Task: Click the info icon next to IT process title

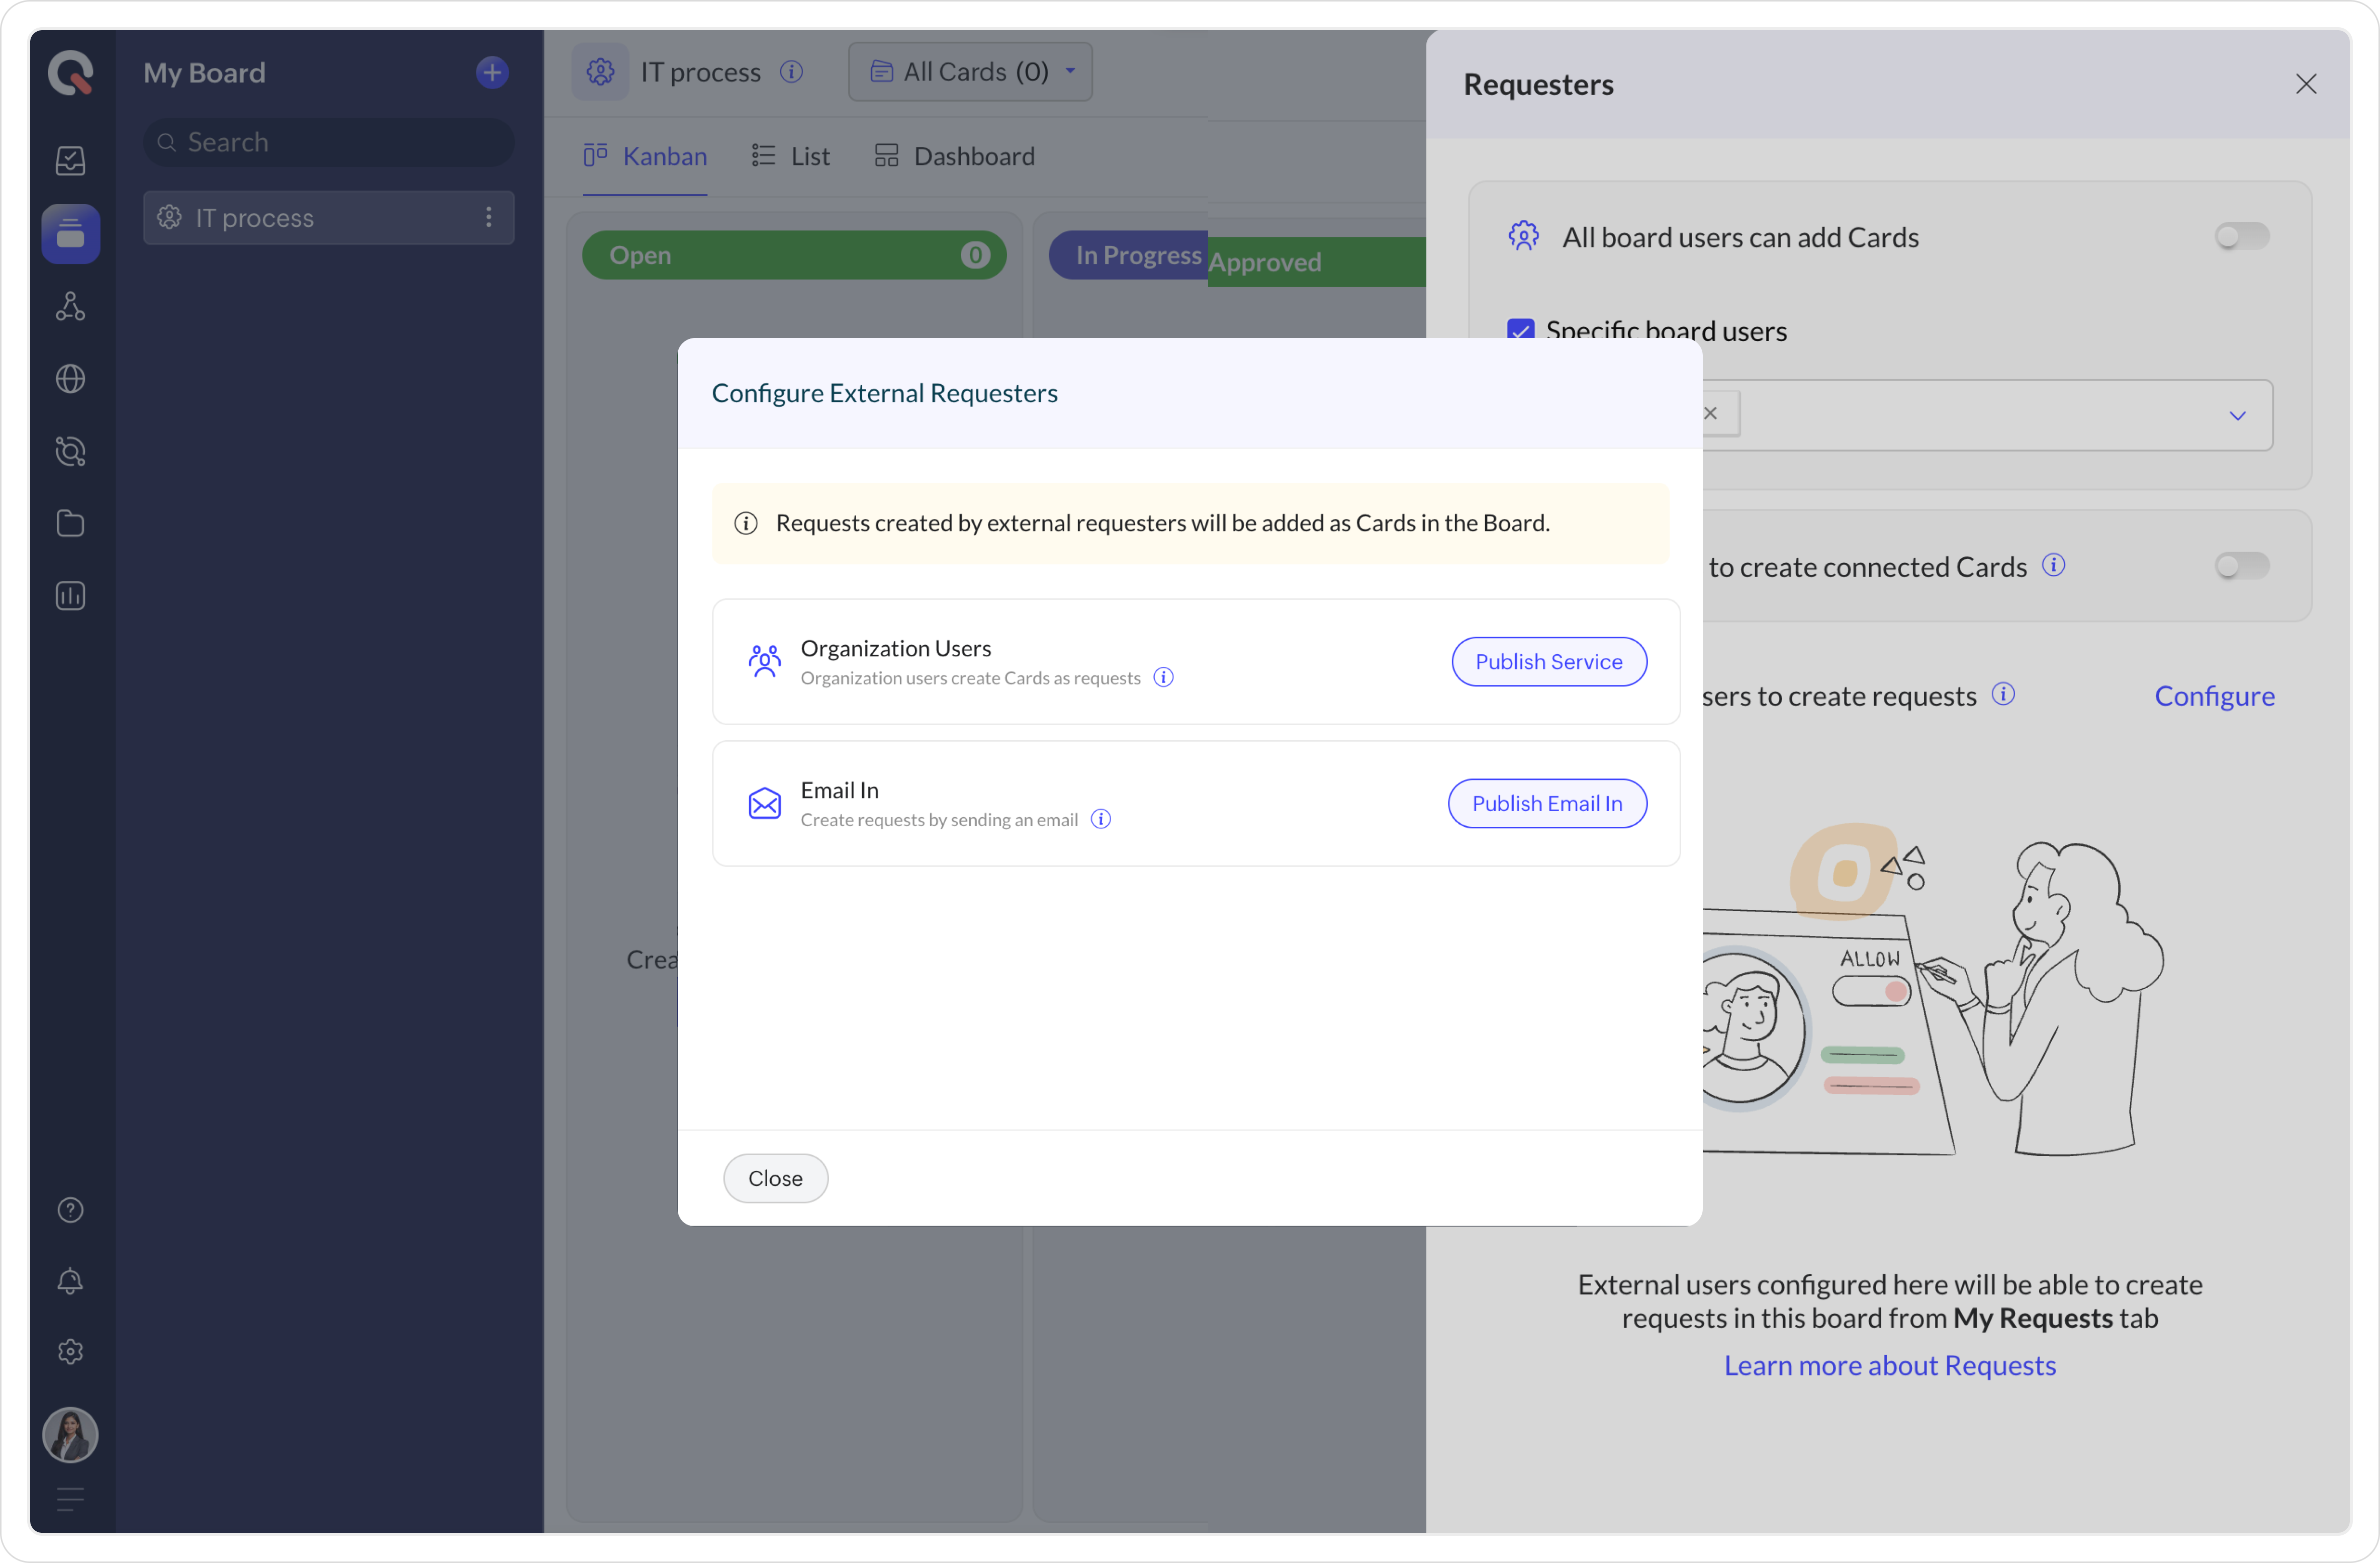Action: point(791,72)
